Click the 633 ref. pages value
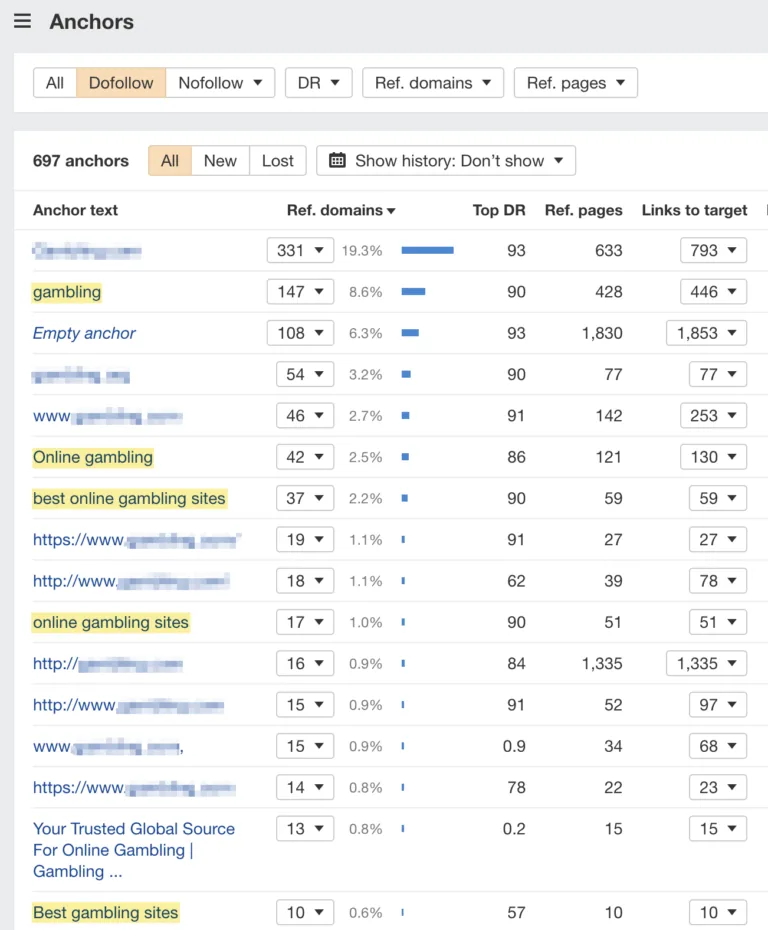Viewport: 768px width, 930px height. pyautogui.click(x=608, y=251)
